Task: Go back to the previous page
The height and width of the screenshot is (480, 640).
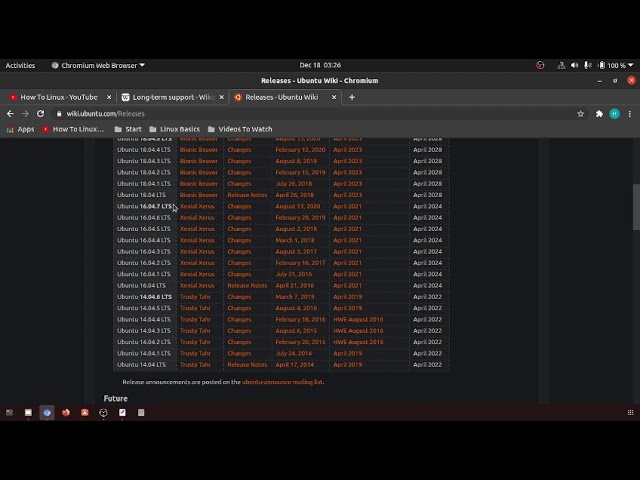Action: point(11,114)
